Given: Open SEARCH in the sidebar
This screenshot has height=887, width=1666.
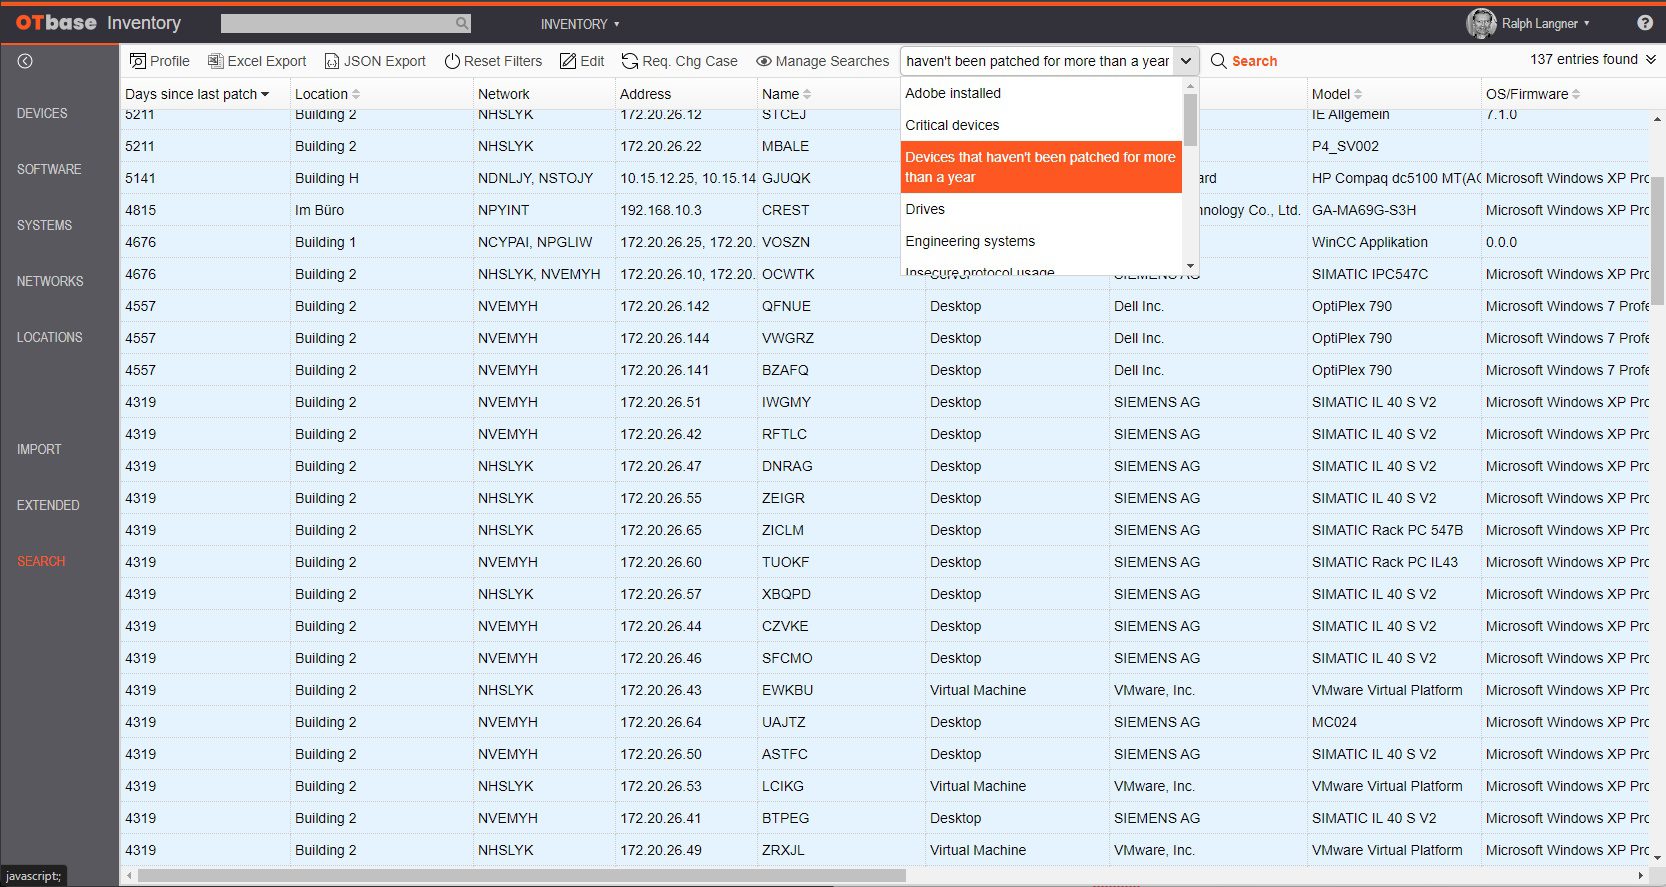Looking at the screenshot, I should [41, 561].
